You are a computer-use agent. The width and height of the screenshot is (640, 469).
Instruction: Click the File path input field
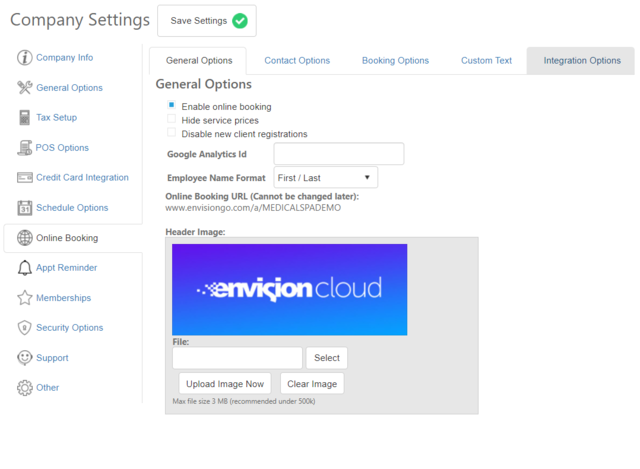tap(237, 358)
